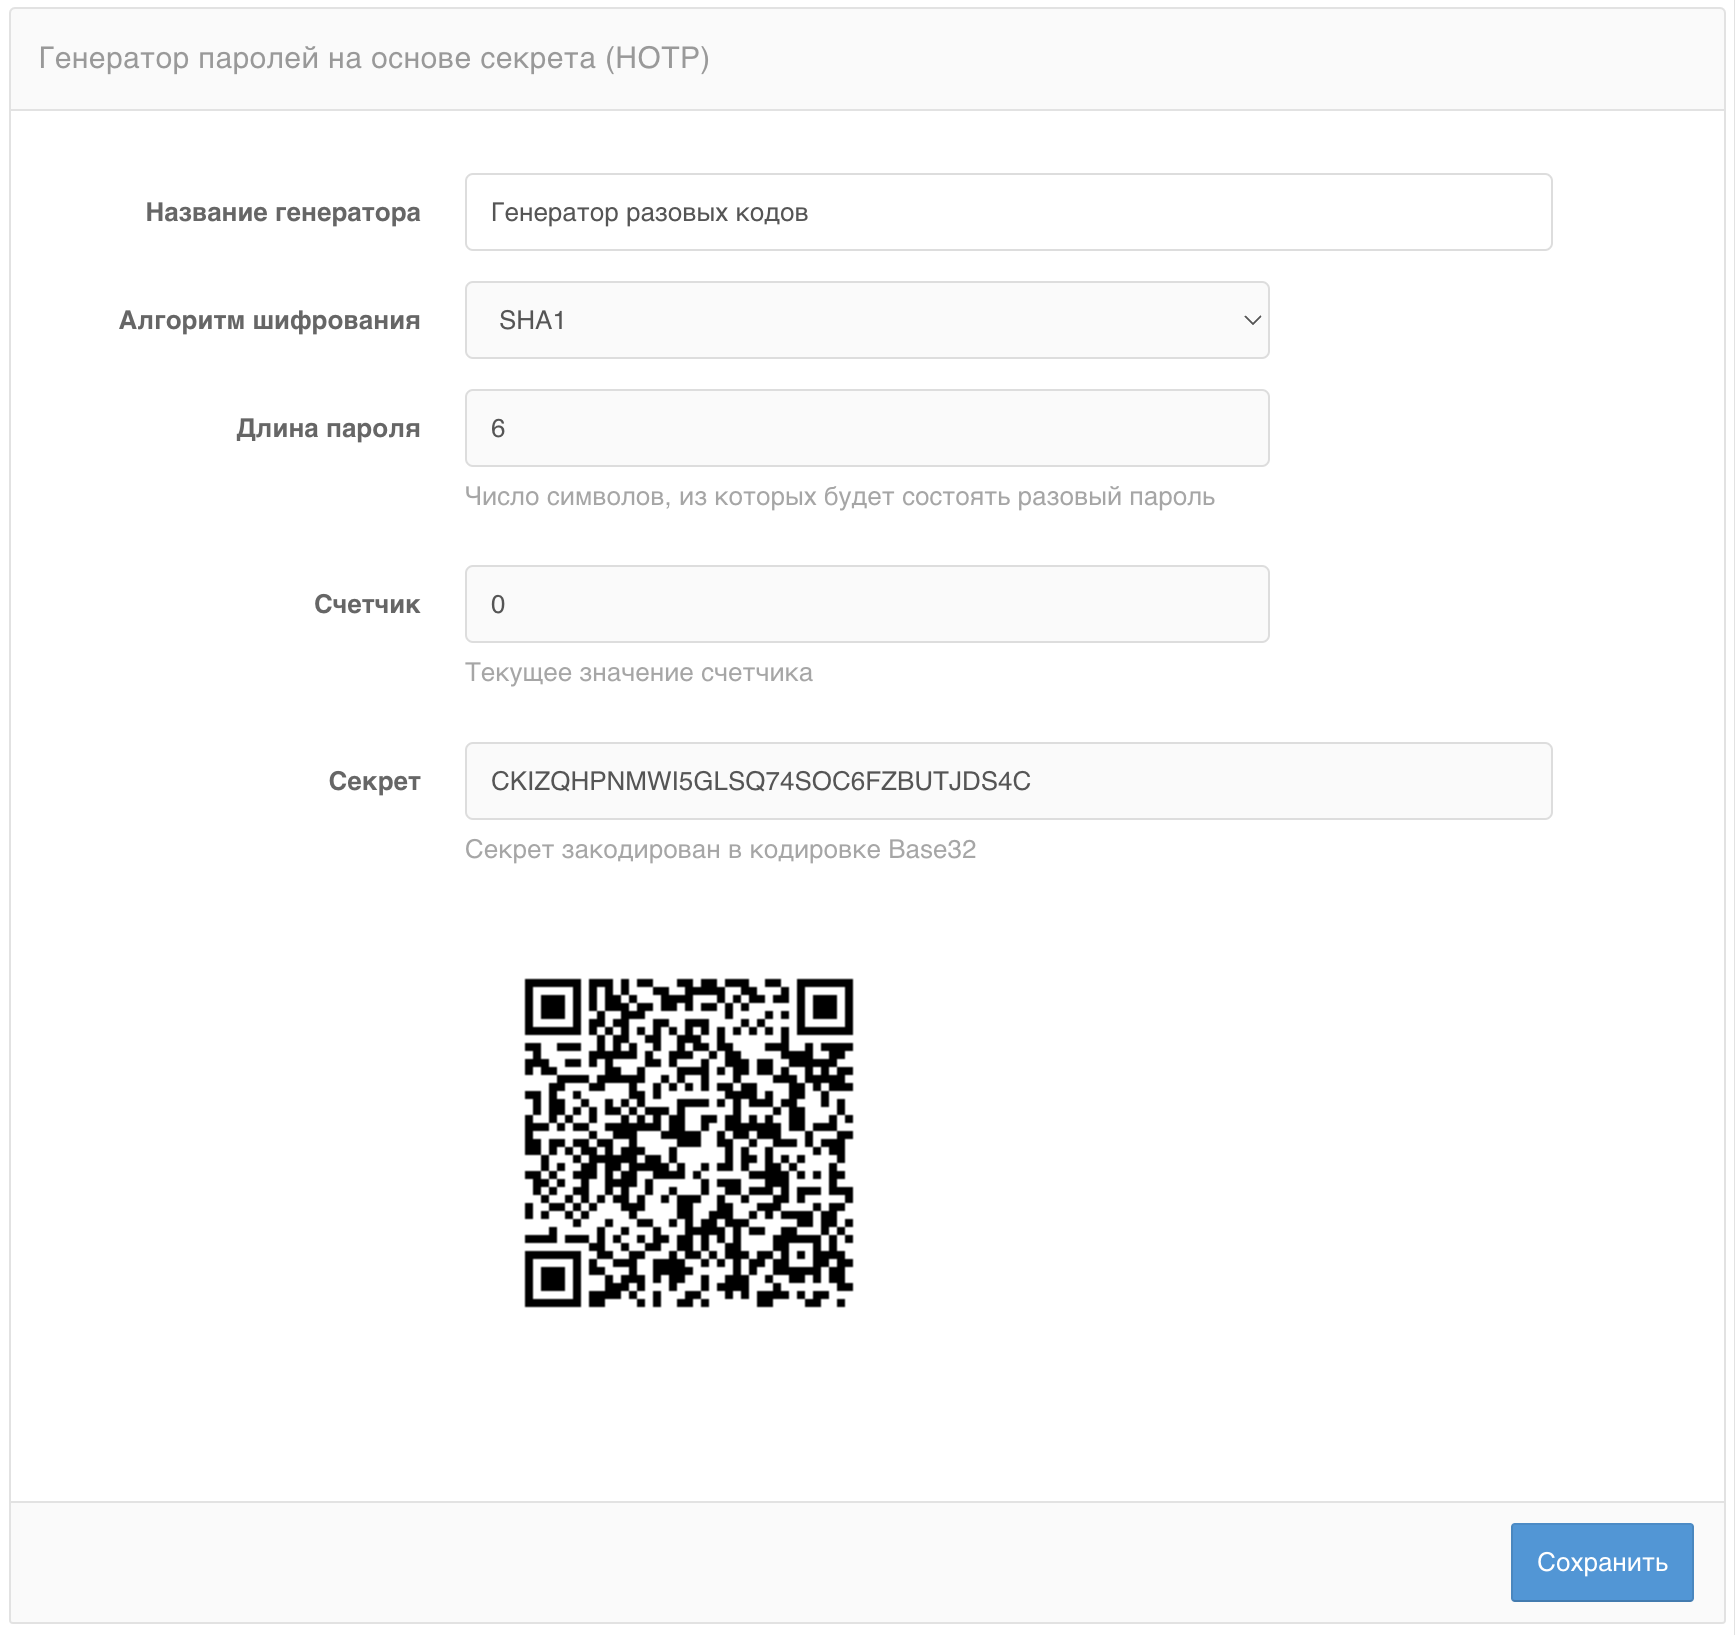Click into the Длина пароля field
Image resolution: width=1735 pixels, height=1635 pixels.
866,428
